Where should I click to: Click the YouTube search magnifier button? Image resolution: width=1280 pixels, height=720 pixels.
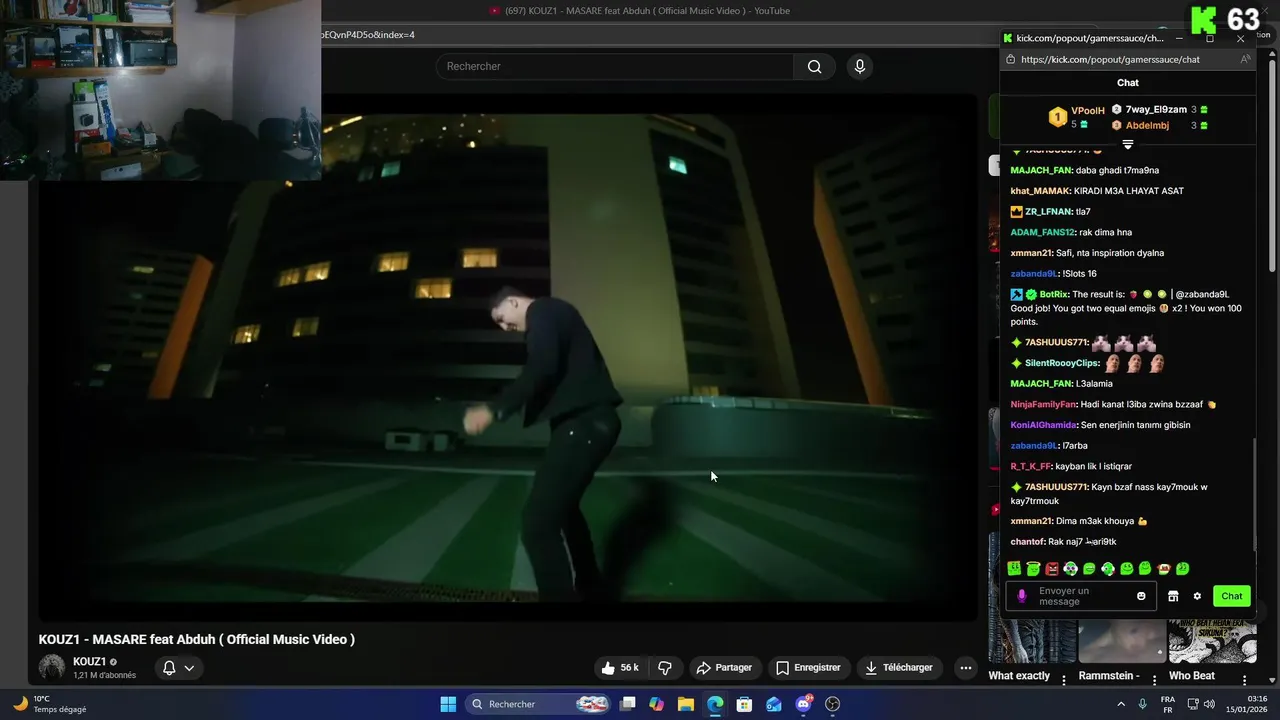pyautogui.click(x=815, y=67)
